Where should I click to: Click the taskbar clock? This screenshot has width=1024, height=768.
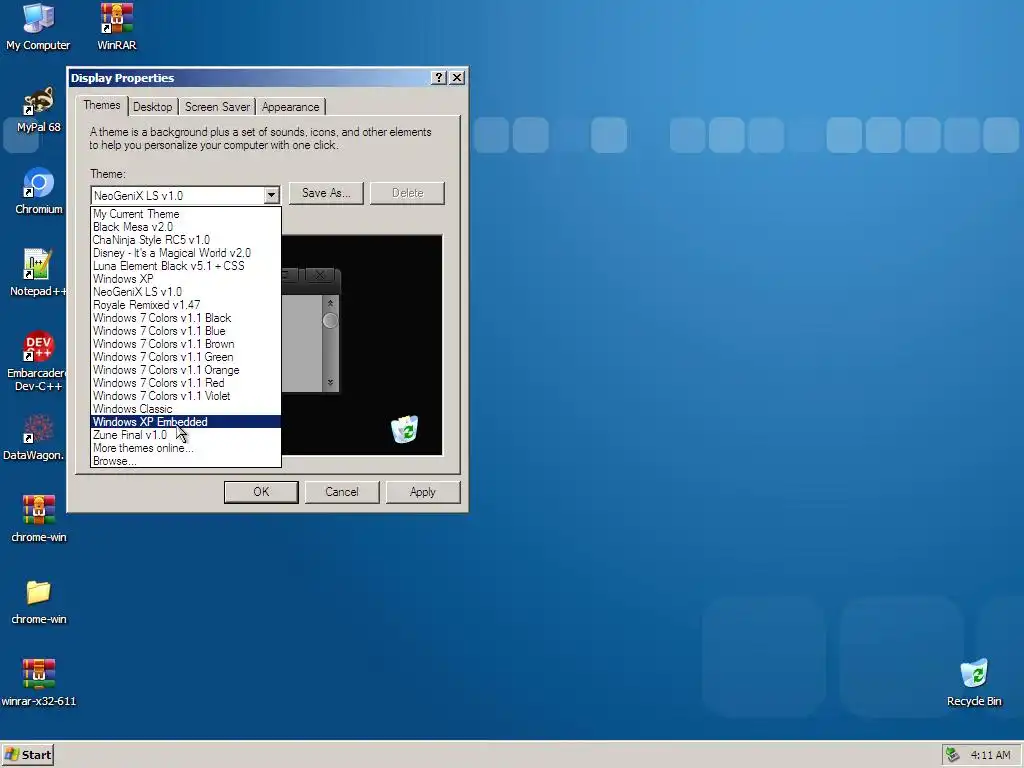point(990,755)
